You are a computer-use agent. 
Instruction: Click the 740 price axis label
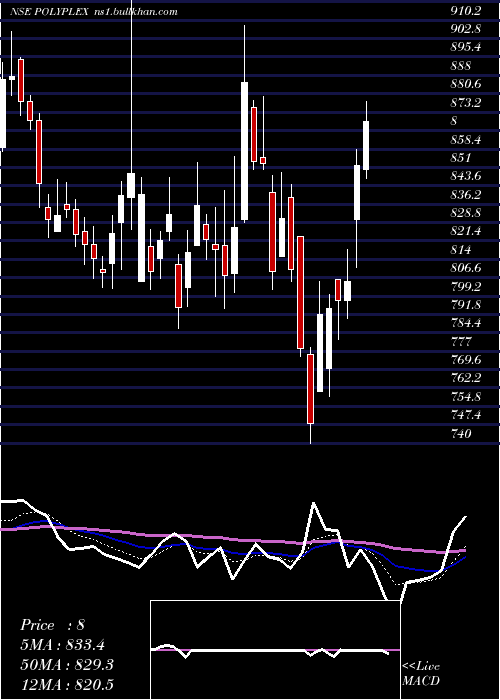click(x=461, y=433)
